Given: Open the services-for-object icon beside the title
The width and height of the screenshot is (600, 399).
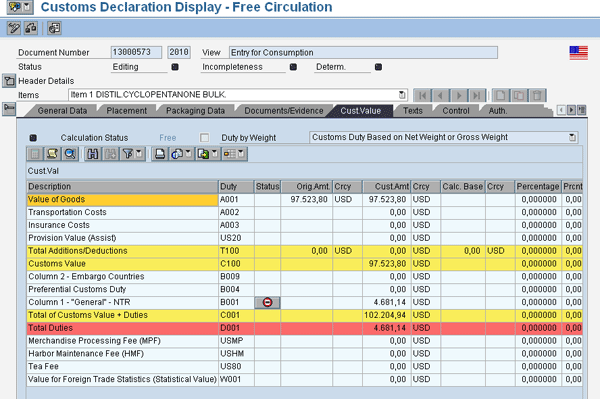Looking at the screenshot, I should 15,7.
